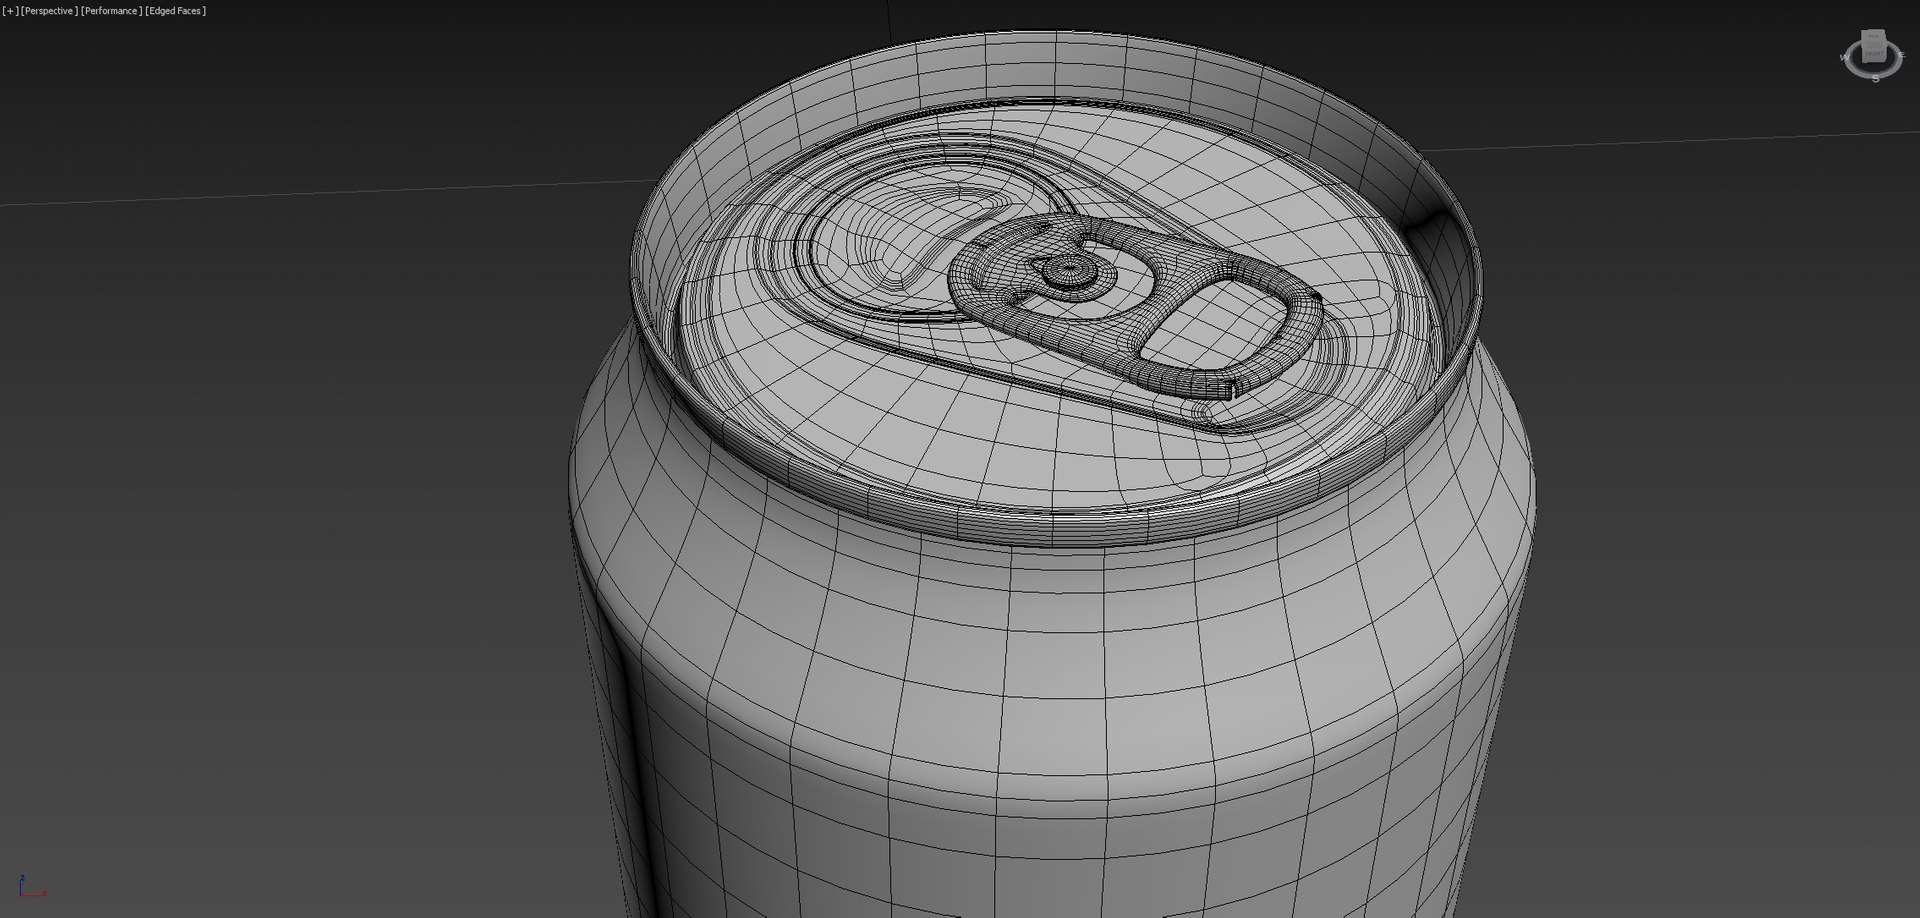Open the Performance viewport quality menu
This screenshot has height=918, width=1920.
111,11
